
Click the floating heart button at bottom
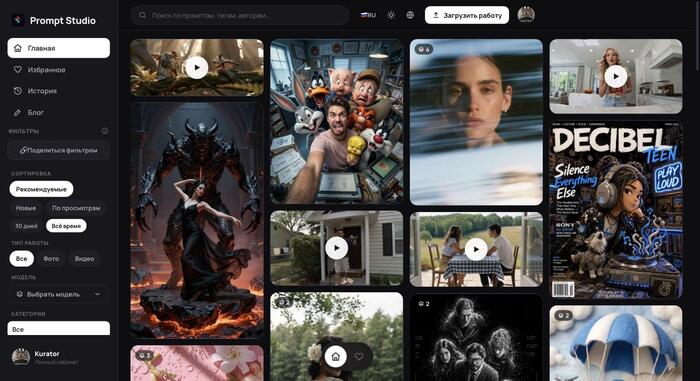pyautogui.click(x=359, y=356)
